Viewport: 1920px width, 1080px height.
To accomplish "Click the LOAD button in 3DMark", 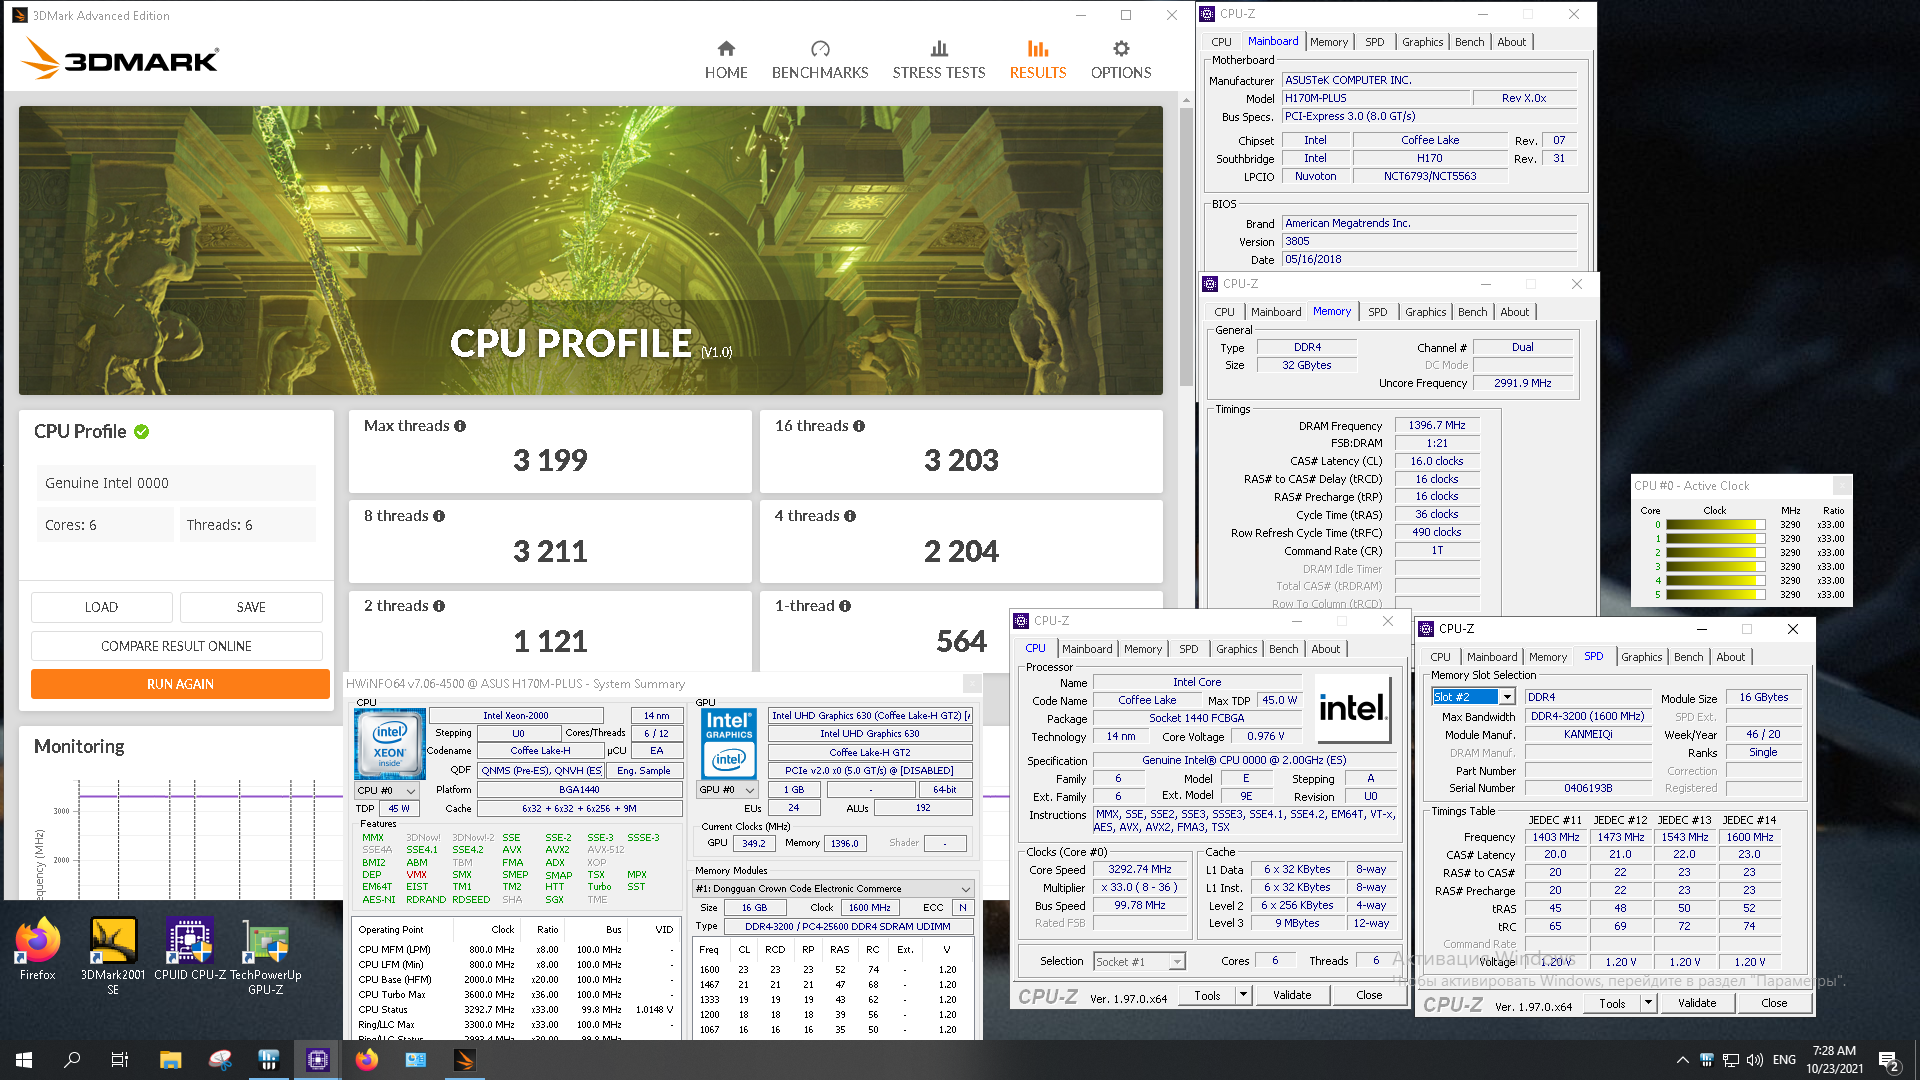I will pyautogui.click(x=101, y=607).
